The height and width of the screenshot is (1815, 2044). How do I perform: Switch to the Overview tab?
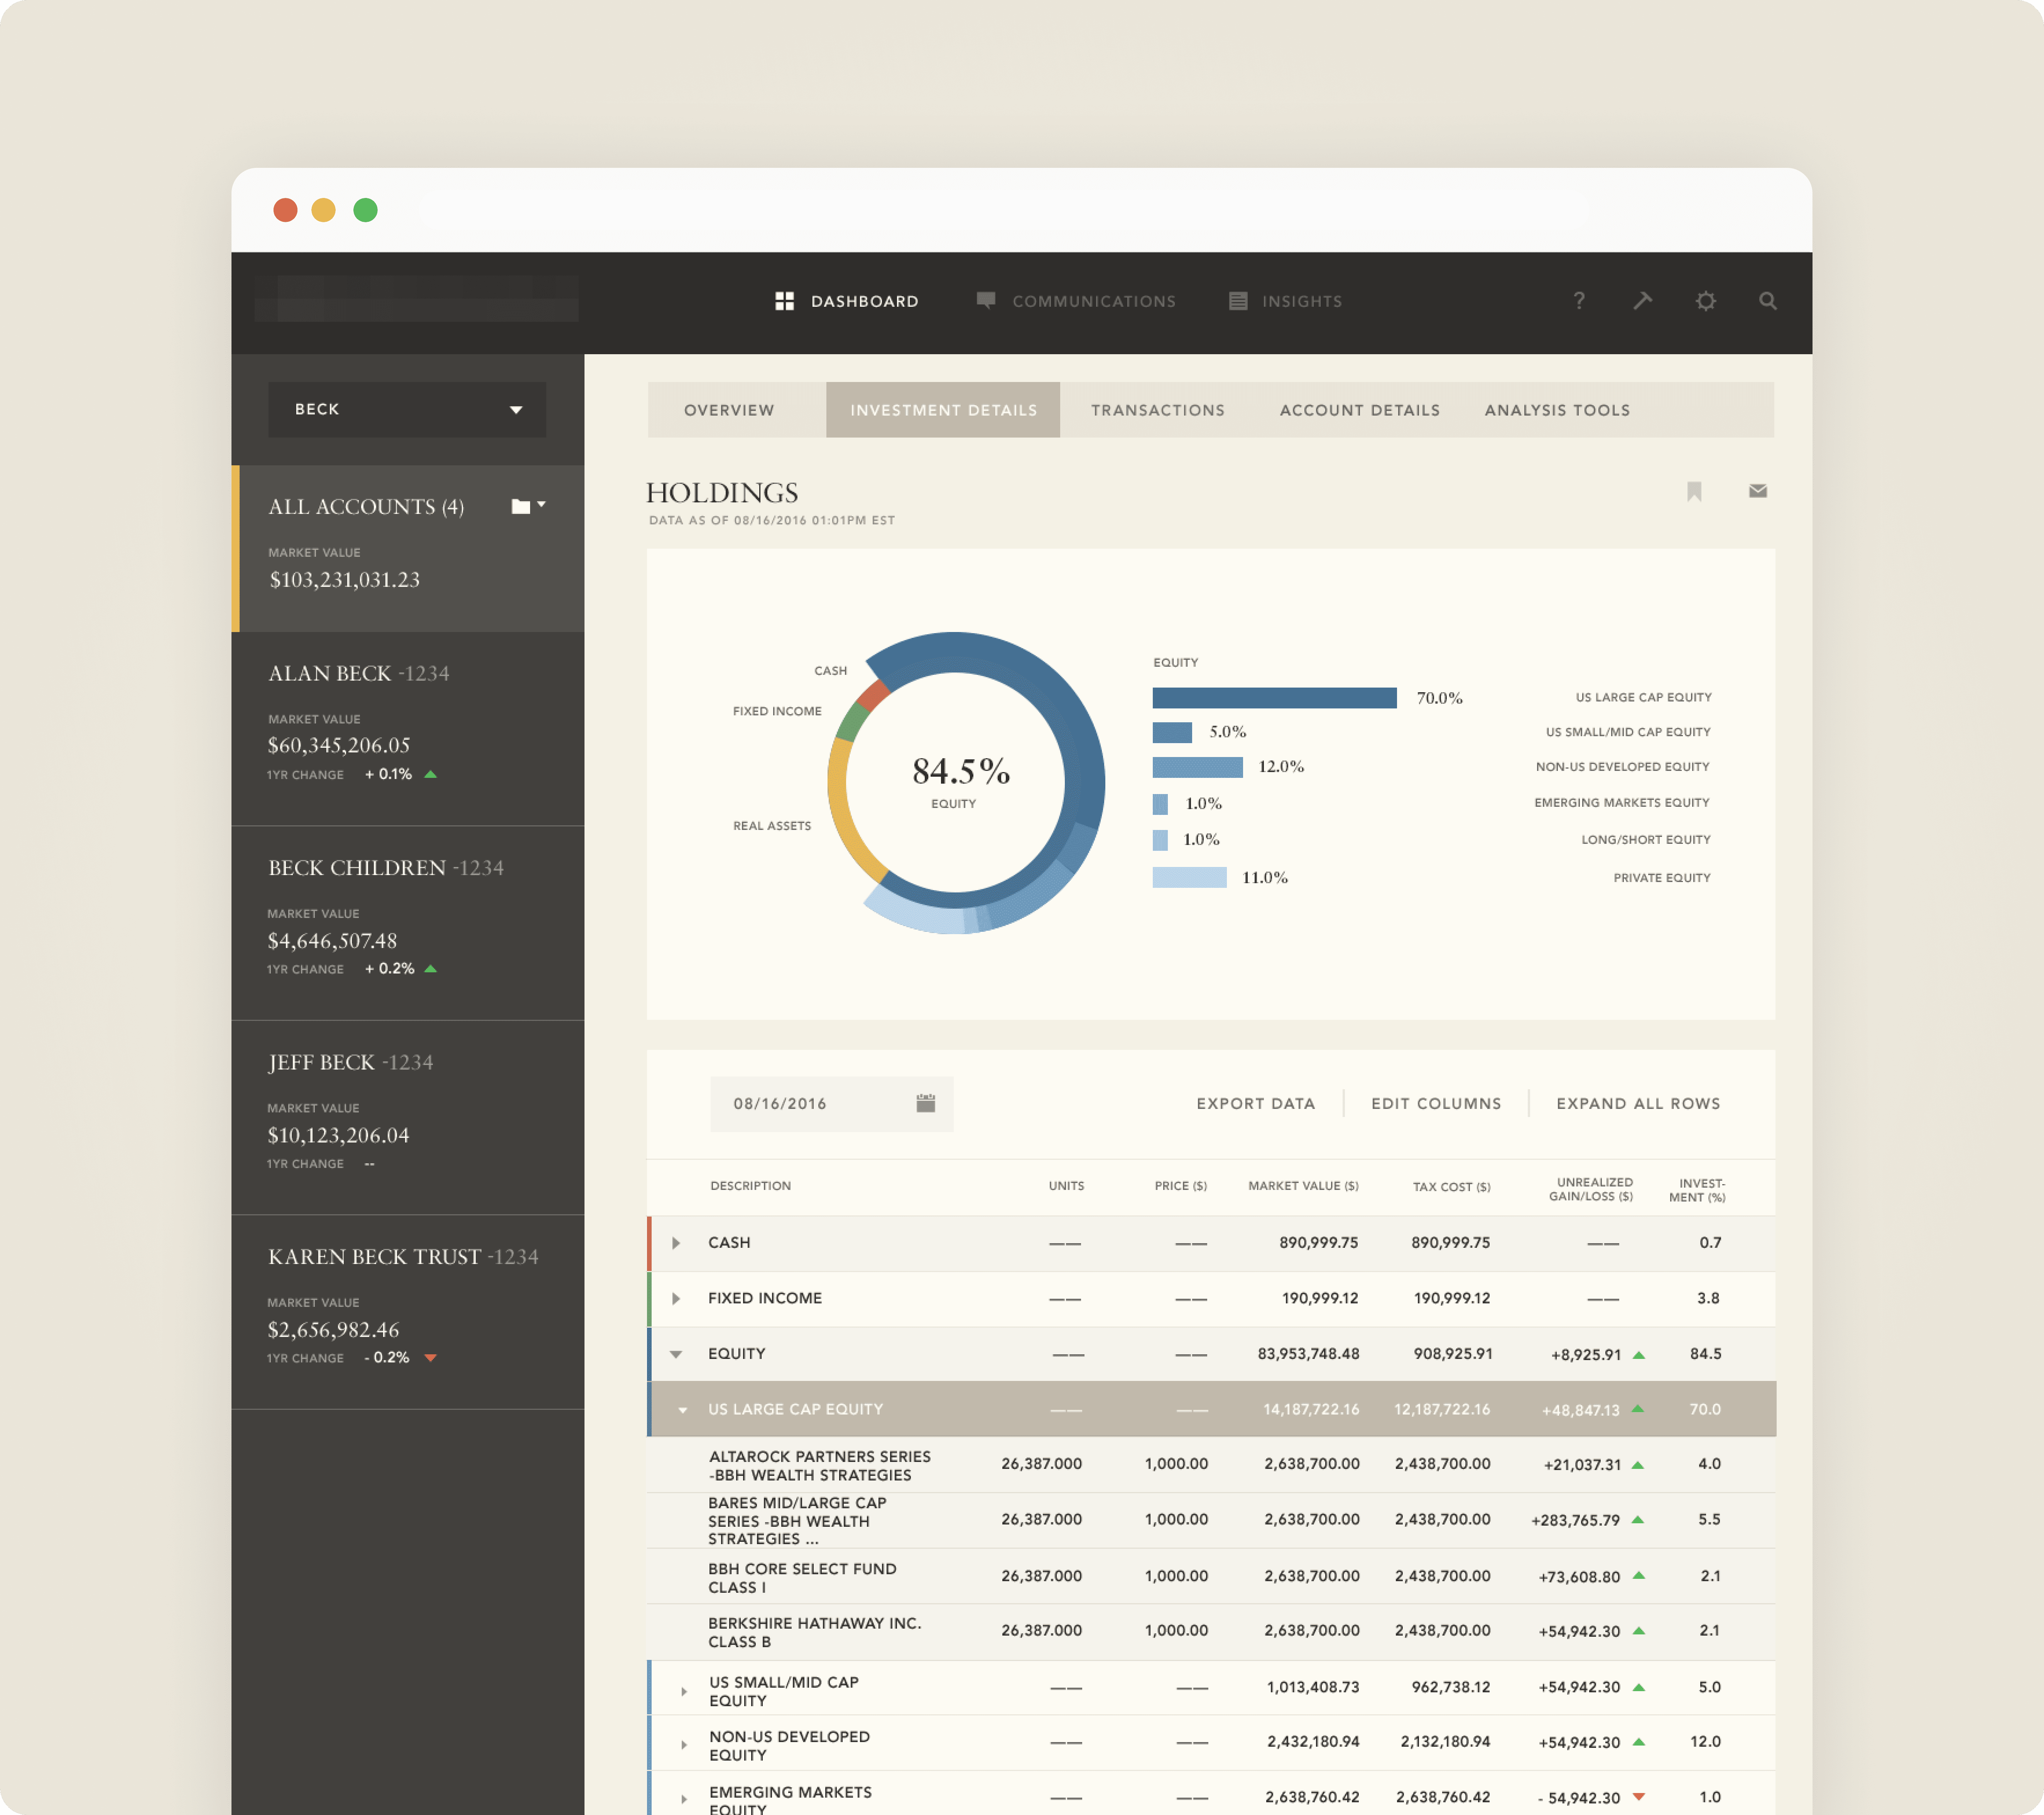point(729,410)
